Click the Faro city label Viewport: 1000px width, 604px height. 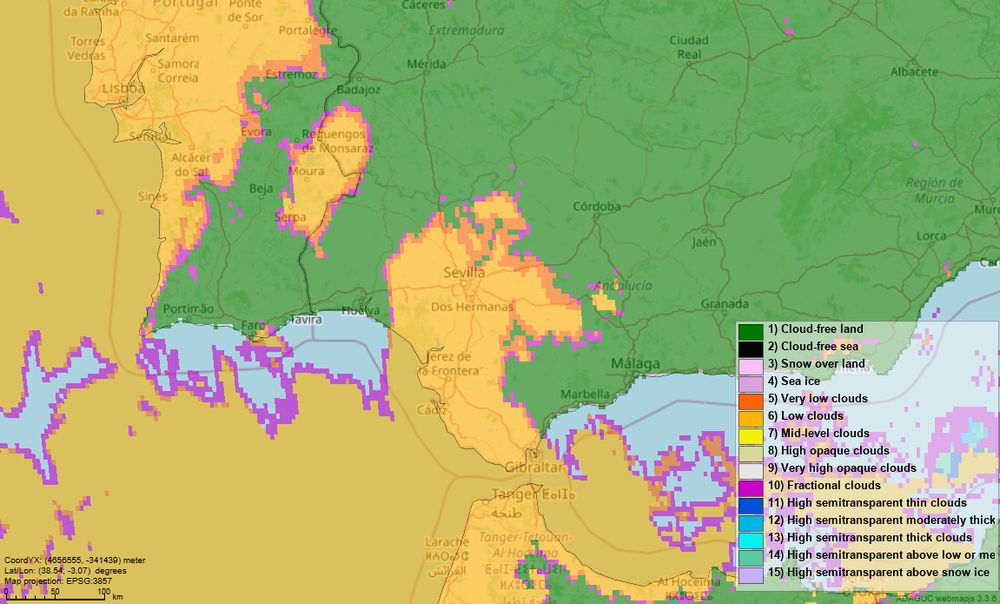253,325
